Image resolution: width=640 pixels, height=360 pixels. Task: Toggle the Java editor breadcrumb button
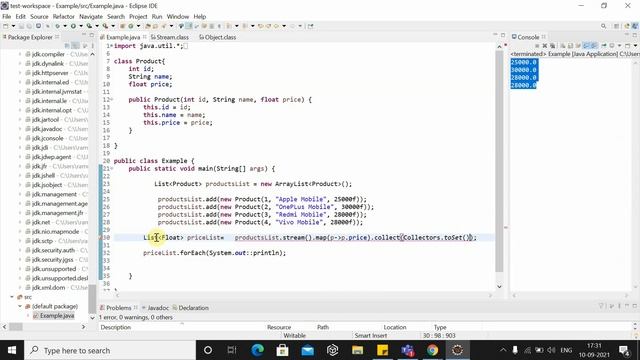(x=181, y=26)
